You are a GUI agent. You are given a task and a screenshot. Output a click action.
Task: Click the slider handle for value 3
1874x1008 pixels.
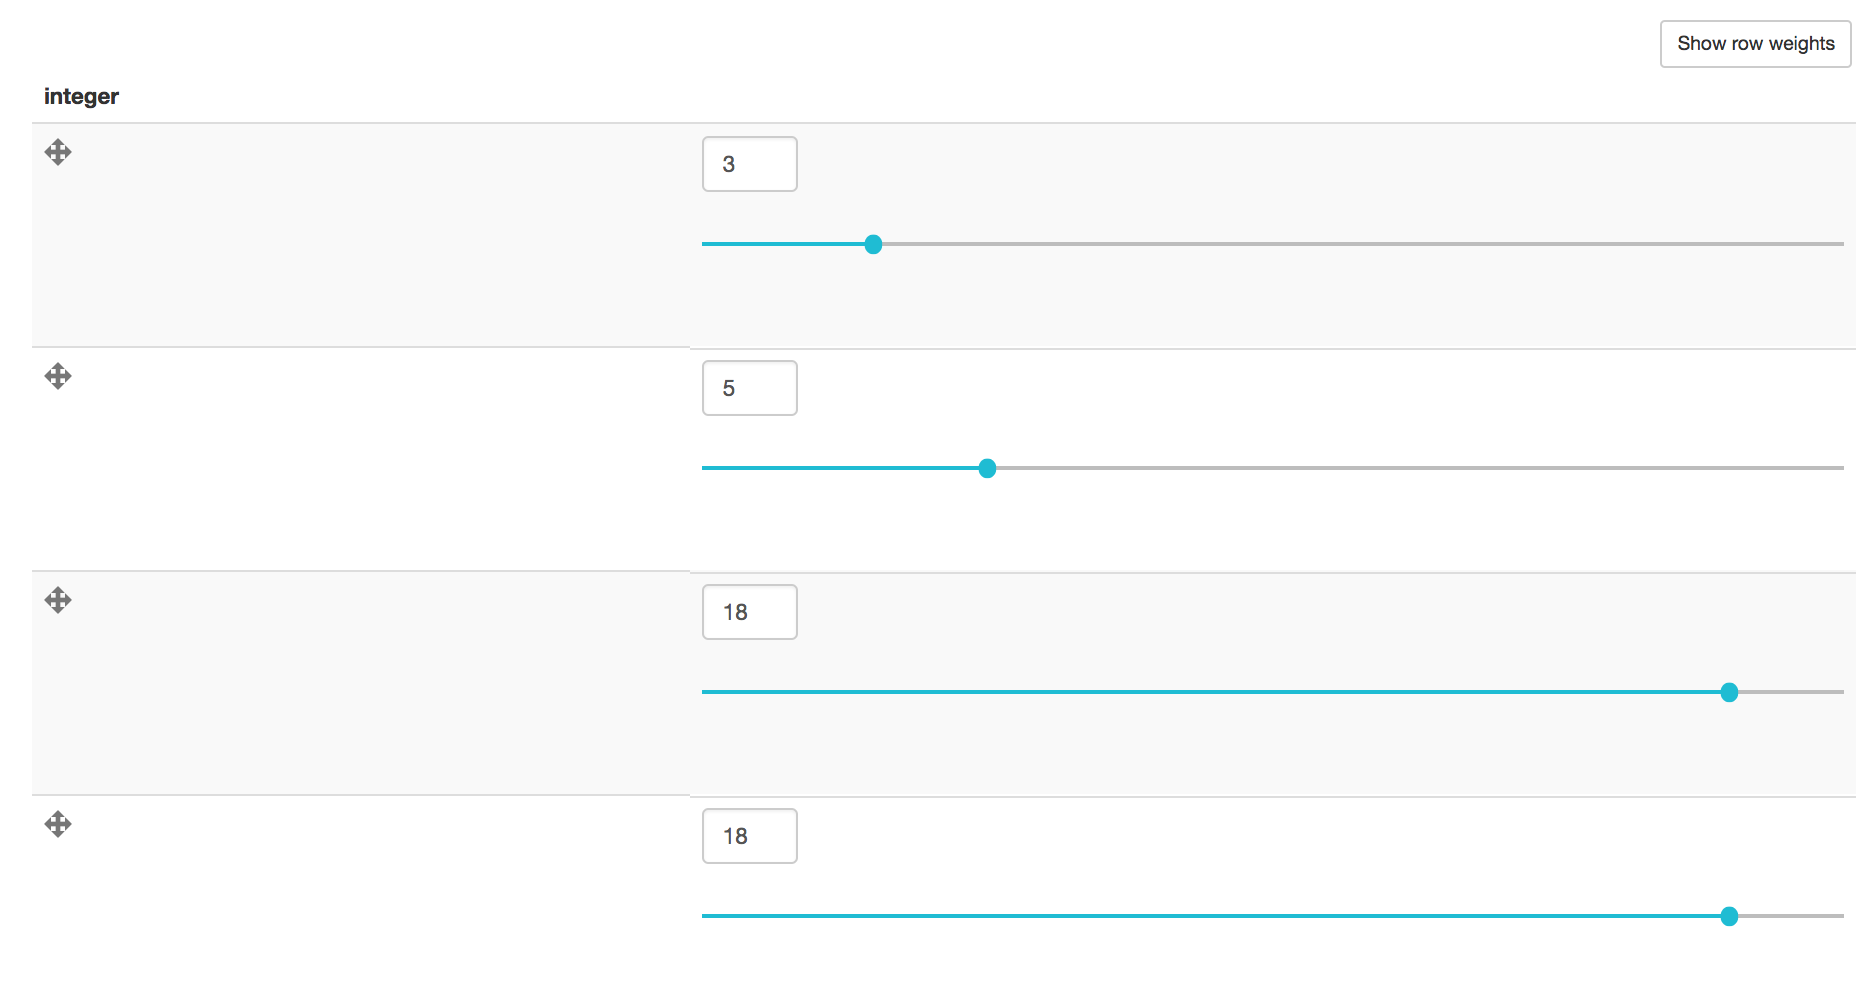click(x=873, y=243)
